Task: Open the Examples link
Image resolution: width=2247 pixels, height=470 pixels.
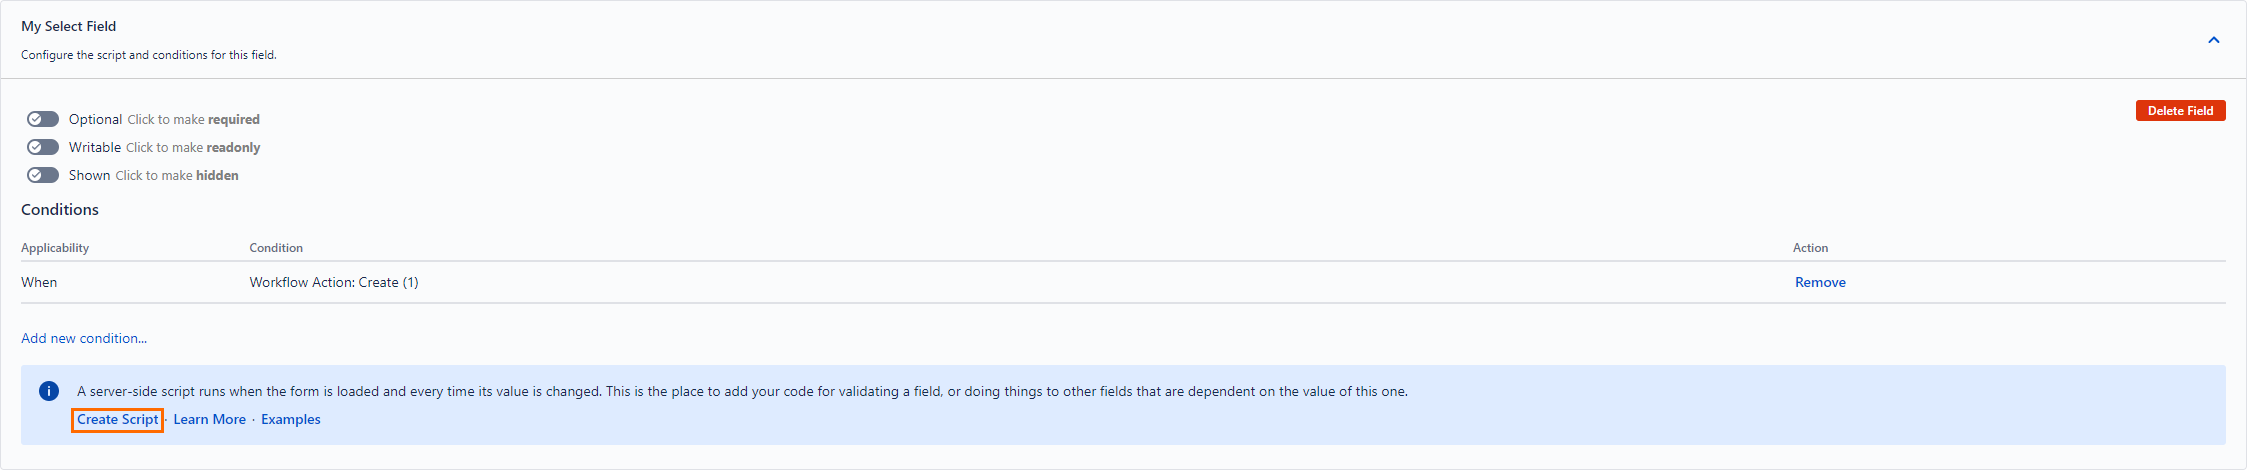Action: pyautogui.click(x=291, y=420)
